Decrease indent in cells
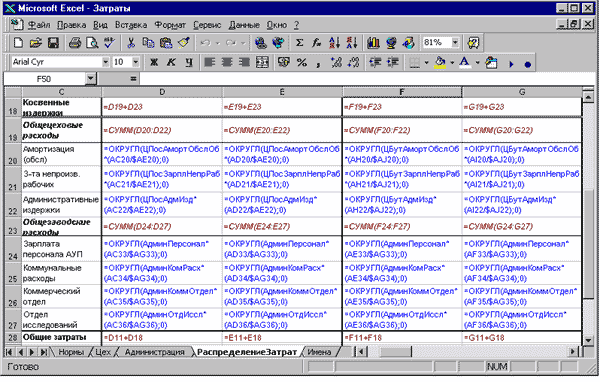 coord(375,62)
